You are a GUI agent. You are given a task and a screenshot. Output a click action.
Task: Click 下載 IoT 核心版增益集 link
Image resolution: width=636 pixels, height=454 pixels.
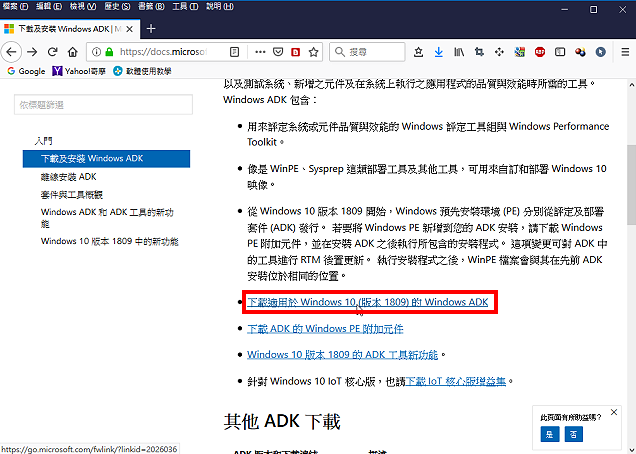[456, 381]
